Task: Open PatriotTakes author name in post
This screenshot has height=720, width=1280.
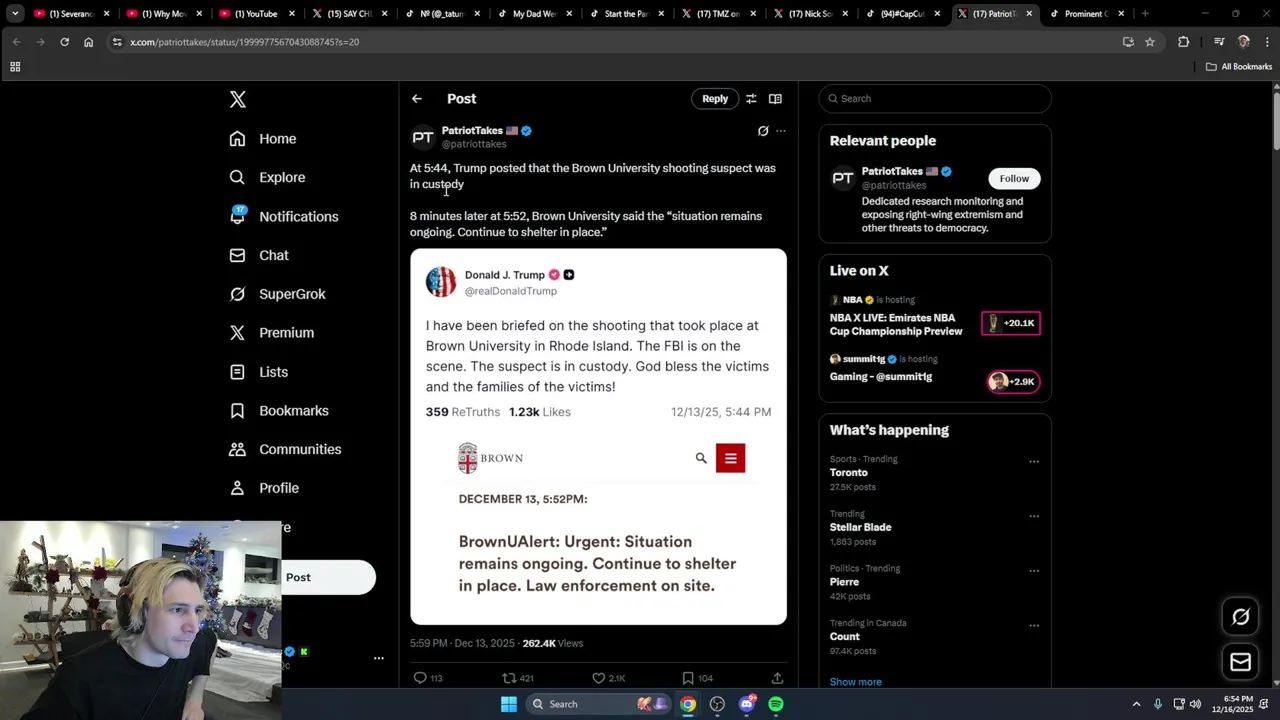Action: pyautogui.click(x=472, y=130)
